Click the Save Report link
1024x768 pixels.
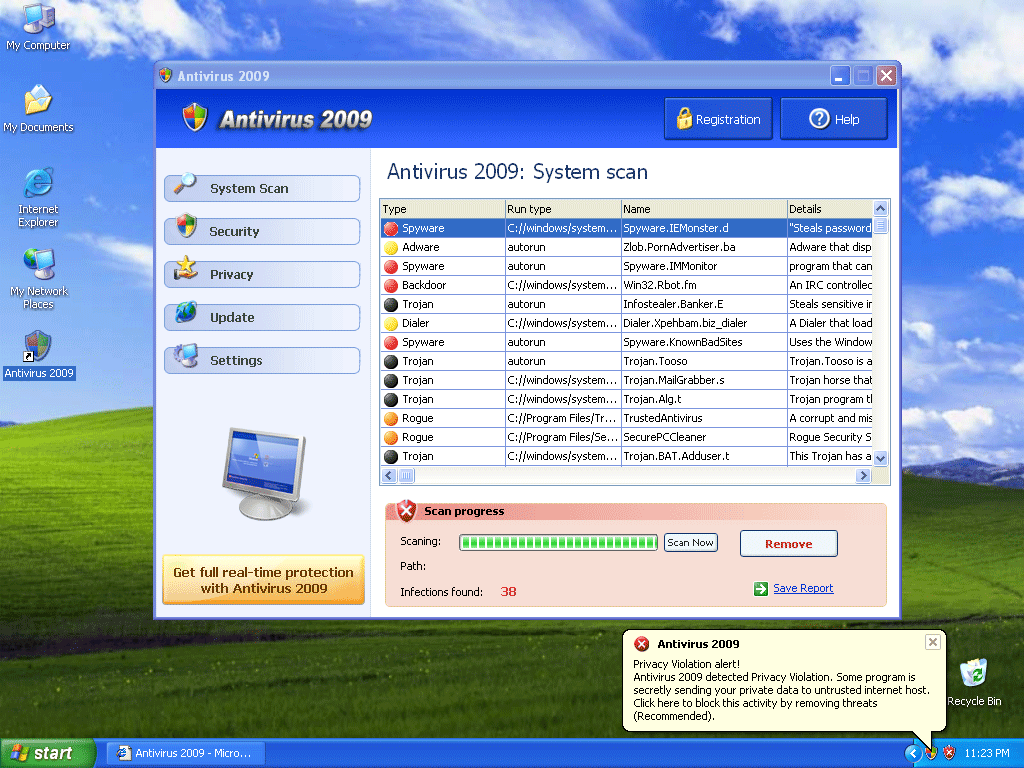(803, 588)
